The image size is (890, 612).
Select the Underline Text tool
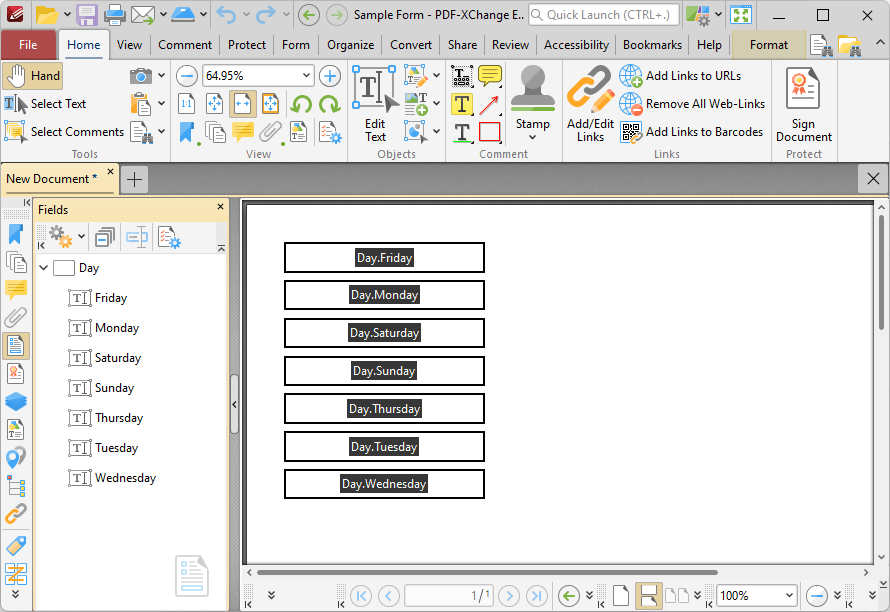[x=462, y=133]
